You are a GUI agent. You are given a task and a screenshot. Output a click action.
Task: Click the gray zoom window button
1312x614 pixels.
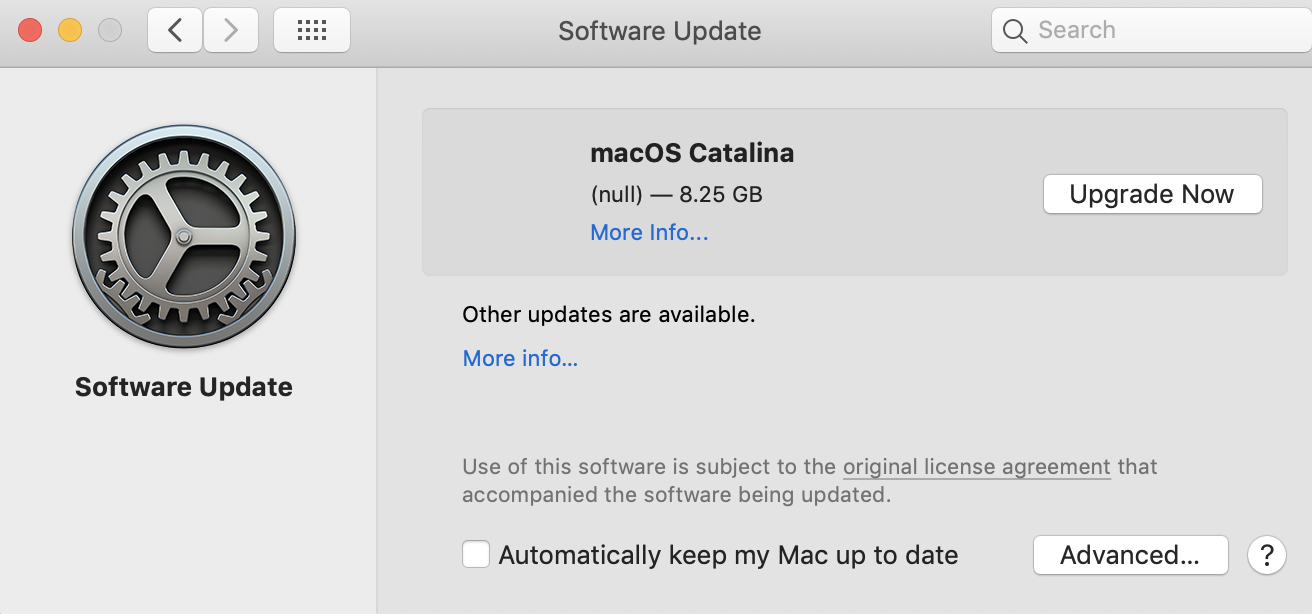pos(110,31)
